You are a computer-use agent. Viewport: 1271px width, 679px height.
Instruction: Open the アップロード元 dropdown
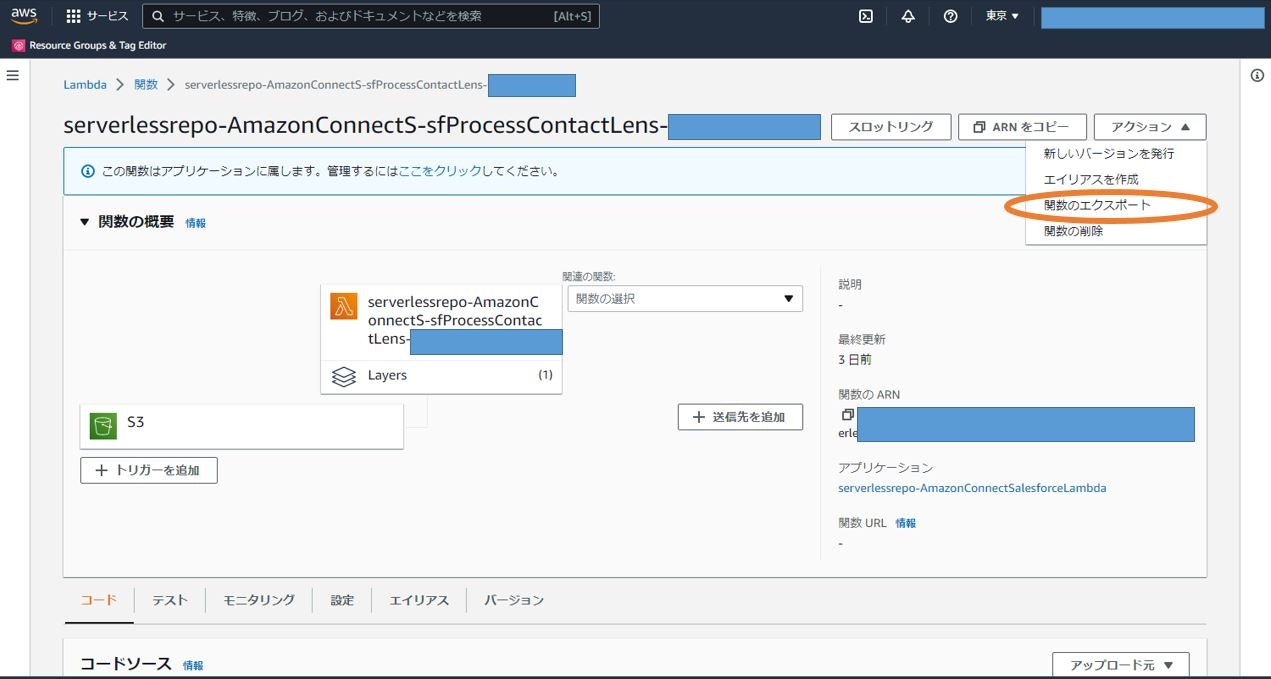pyautogui.click(x=1121, y=665)
